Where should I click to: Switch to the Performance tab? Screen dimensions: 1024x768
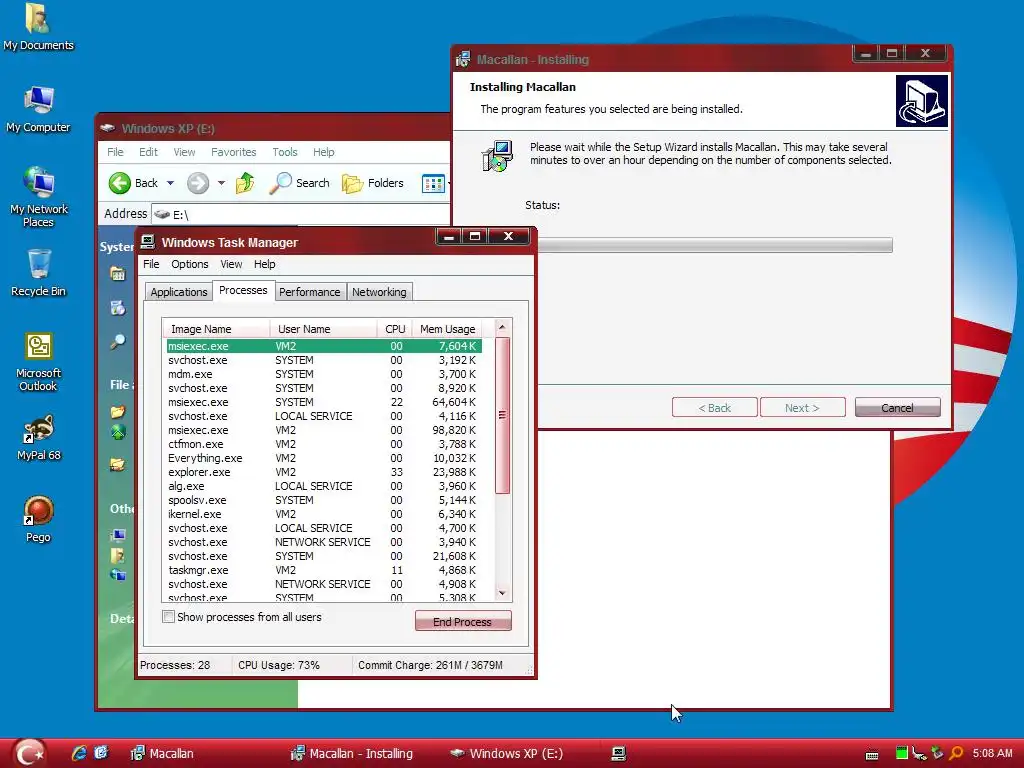[x=310, y=292]
